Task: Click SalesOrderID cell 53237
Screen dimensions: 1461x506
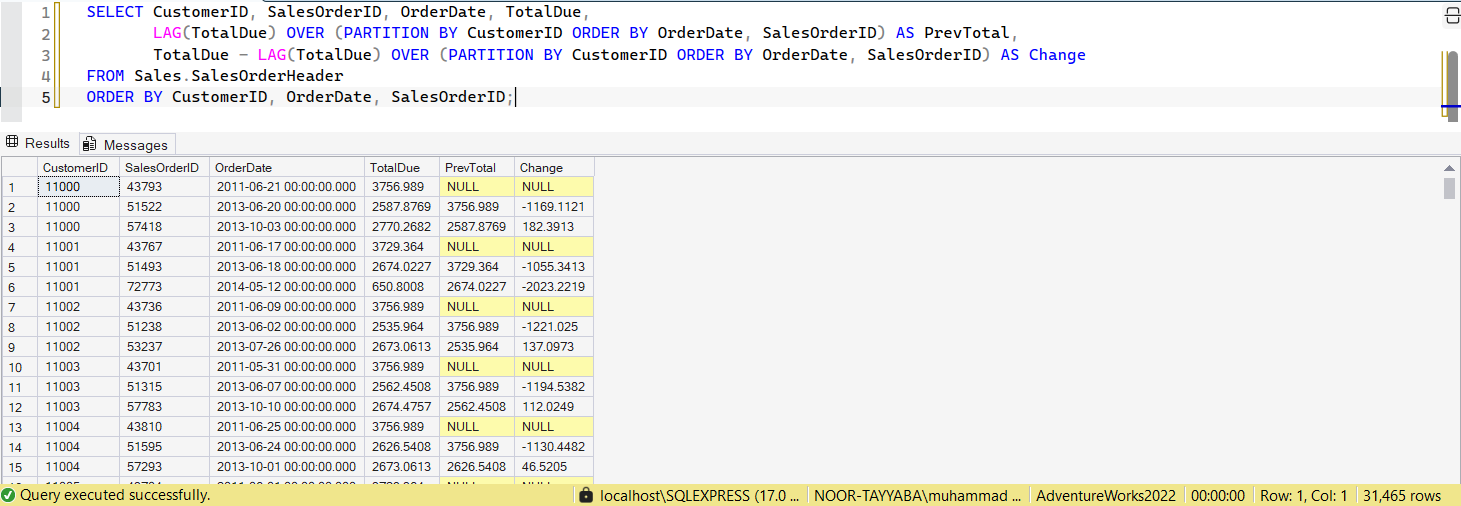Action: click(x=164, y=347)
